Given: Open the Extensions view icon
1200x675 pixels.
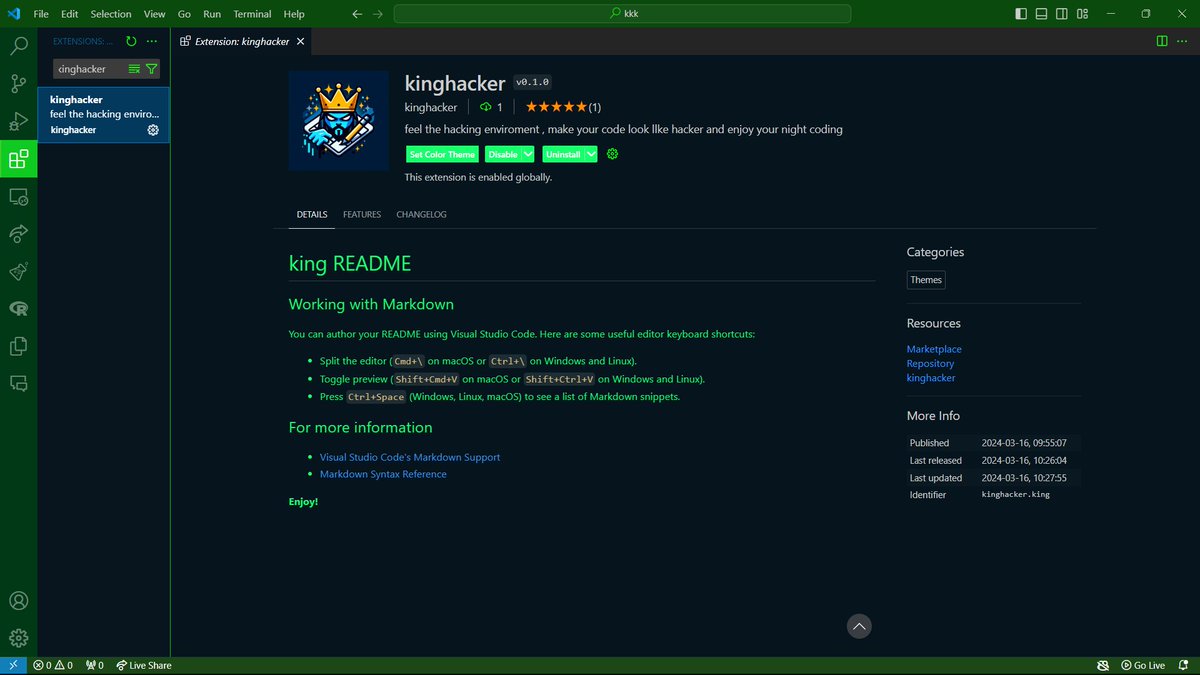Looking at the screenshot, I should point(18,158).
